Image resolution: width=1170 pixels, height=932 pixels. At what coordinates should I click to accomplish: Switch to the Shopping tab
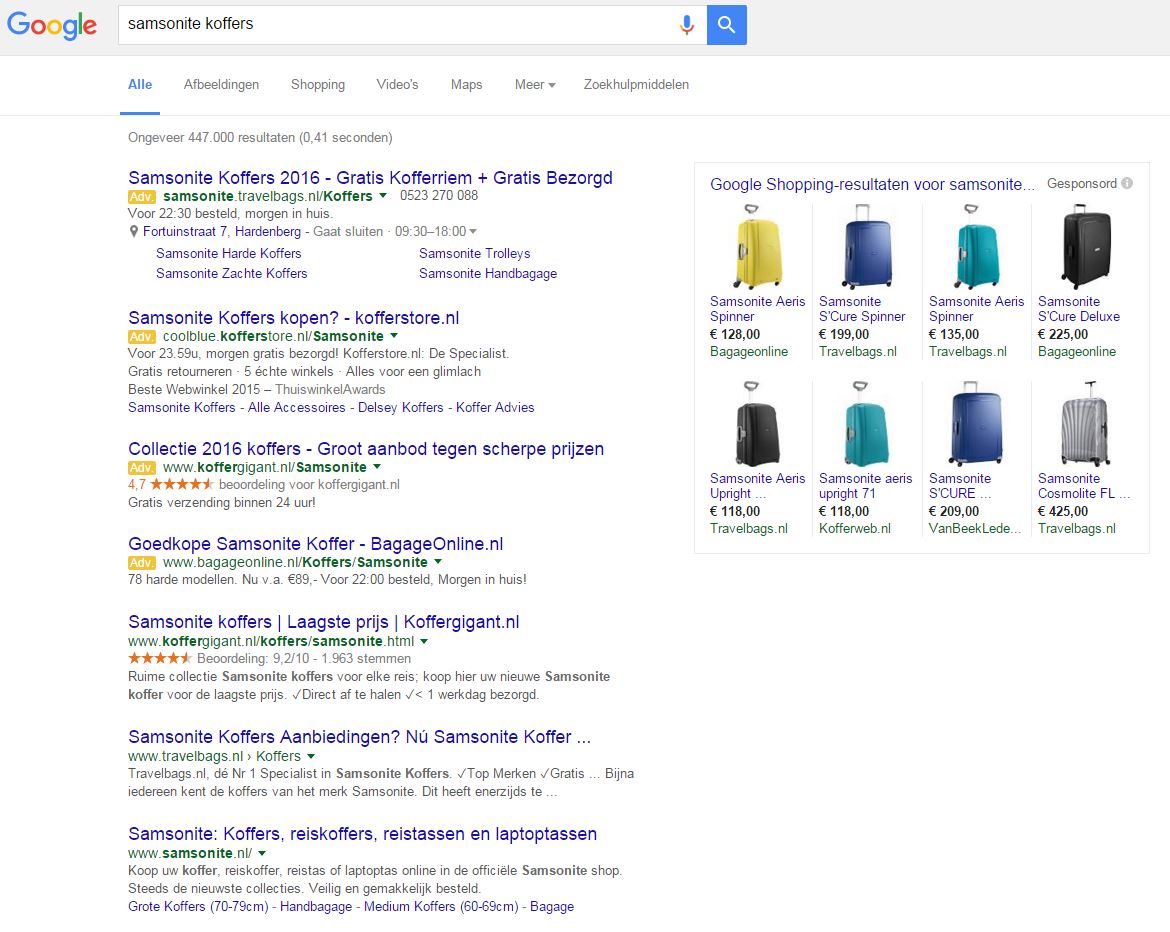coord(318,85)
